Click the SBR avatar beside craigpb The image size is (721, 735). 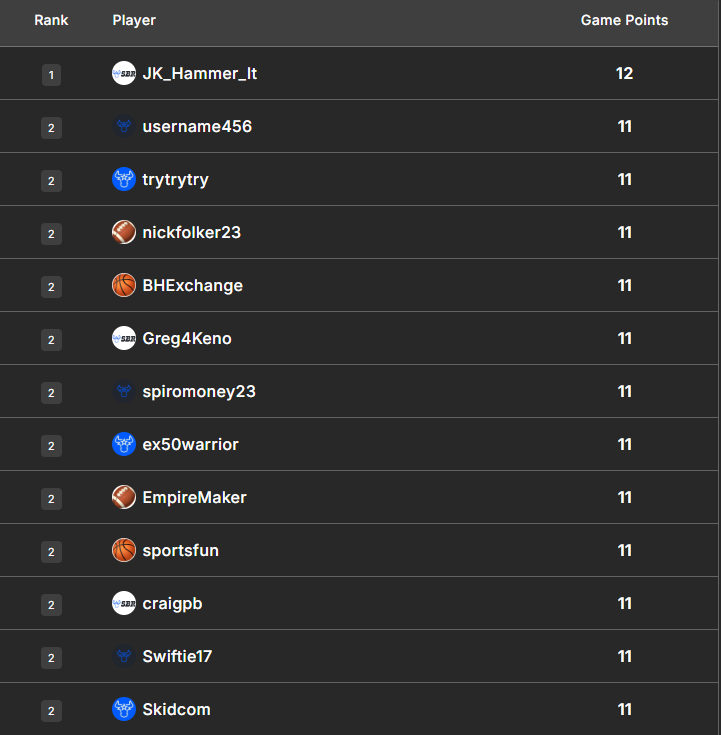click(x=124, y=604)
